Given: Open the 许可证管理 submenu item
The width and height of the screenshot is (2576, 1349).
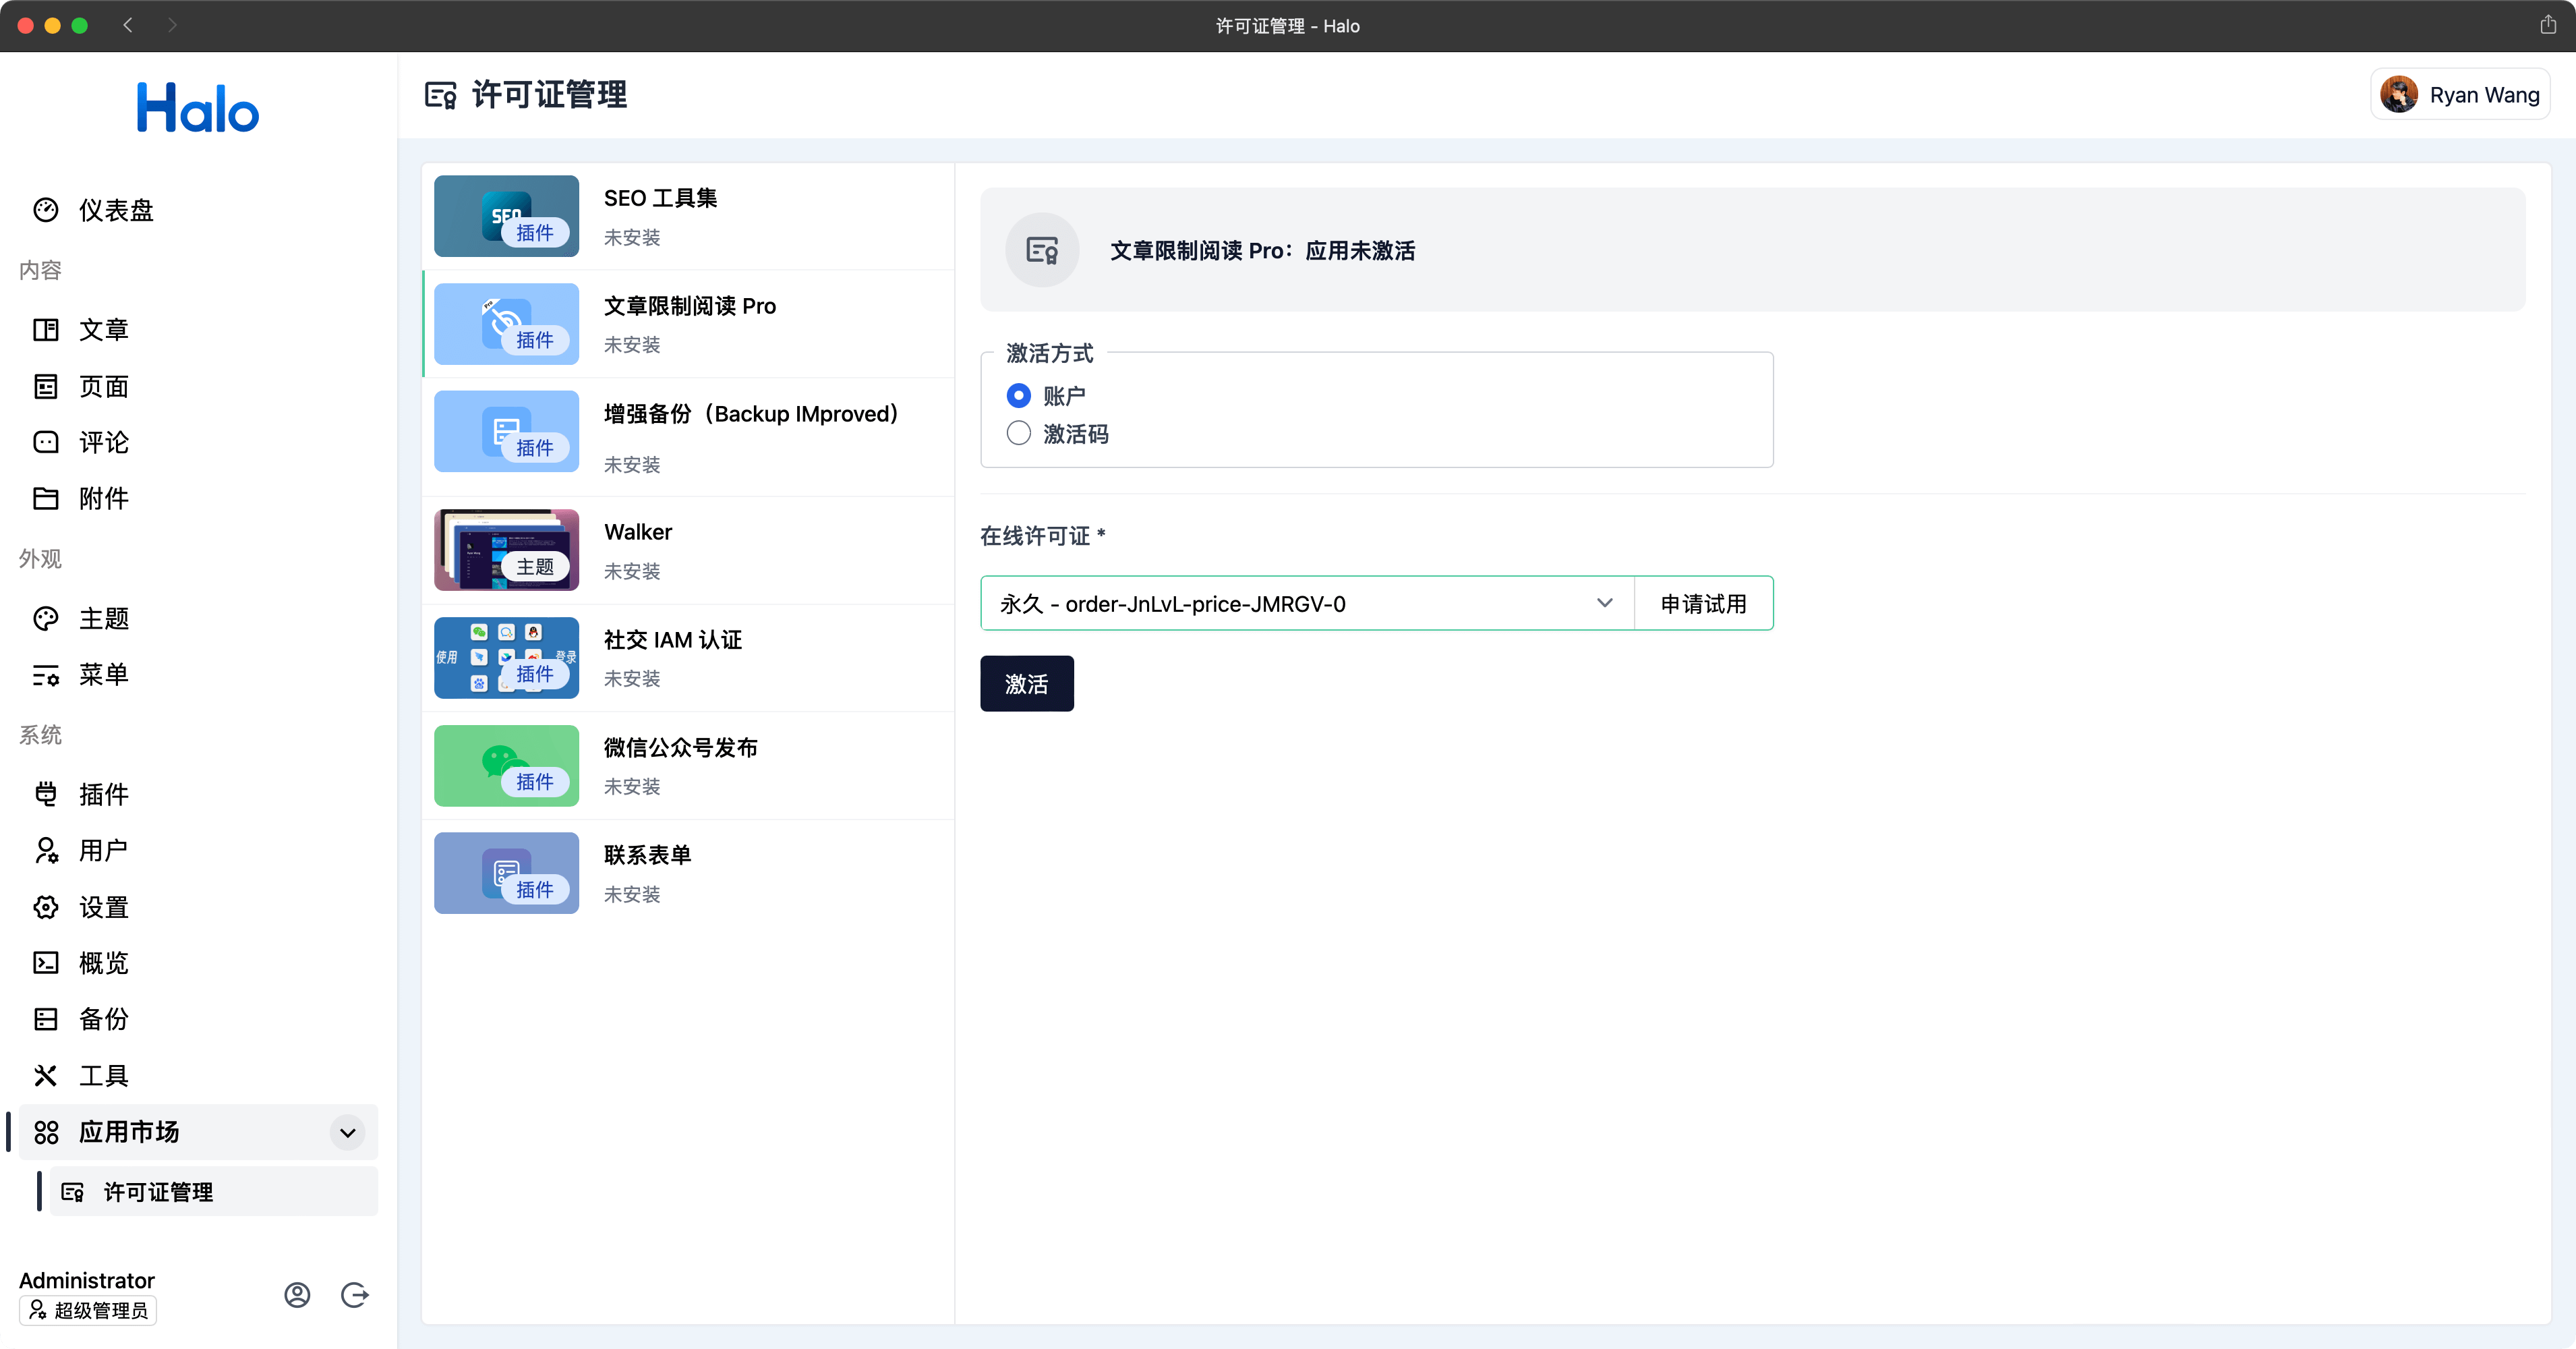Looking at the screenshot, I should coord(158,1191).
